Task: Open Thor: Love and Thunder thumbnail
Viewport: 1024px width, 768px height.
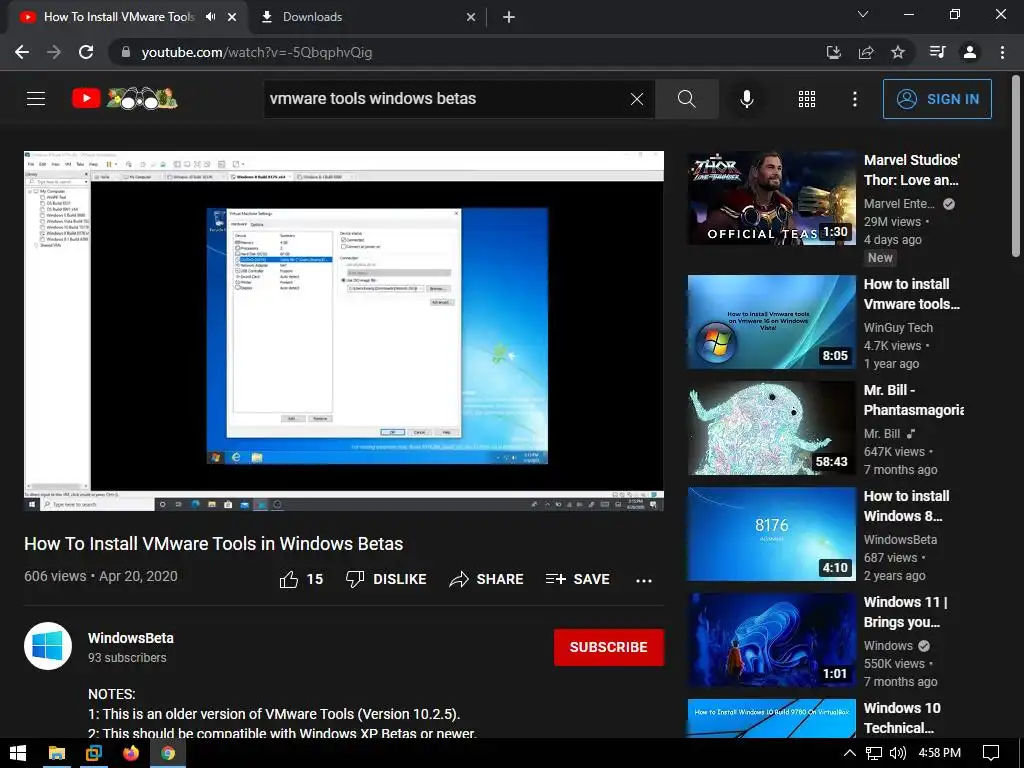Action: [771, 198]
